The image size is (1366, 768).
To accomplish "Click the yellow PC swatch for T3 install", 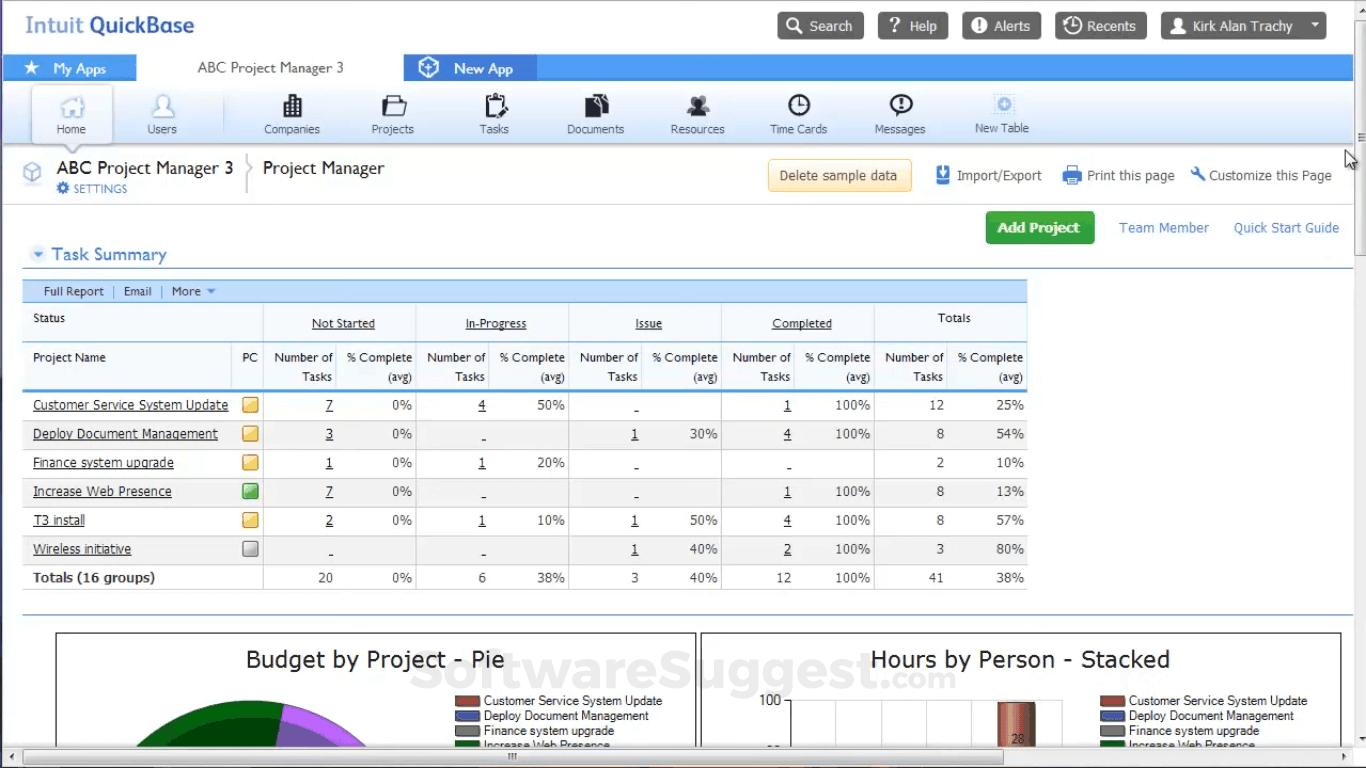I will click(x=250, y=520).
